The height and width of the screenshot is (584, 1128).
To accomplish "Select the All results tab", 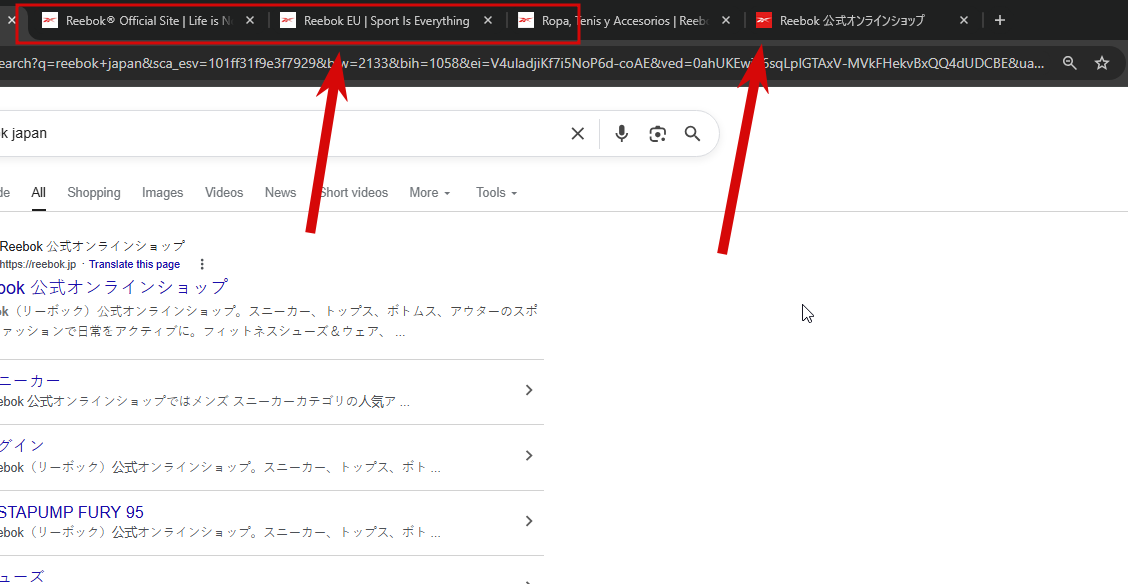I will coord(38,193).
